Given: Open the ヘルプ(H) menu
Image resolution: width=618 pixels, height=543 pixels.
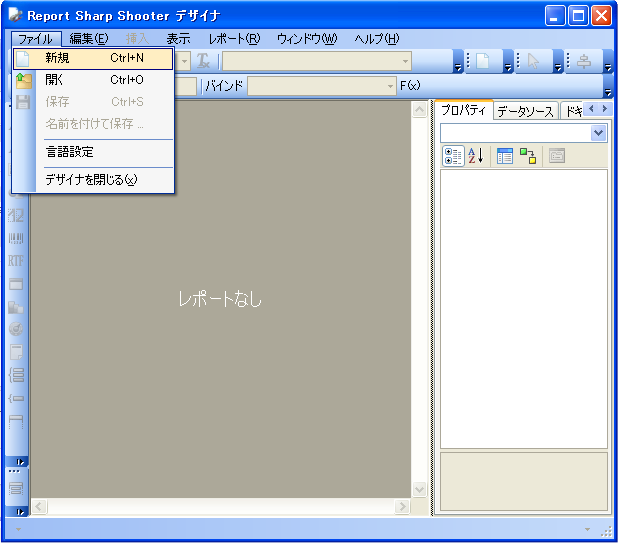Looking at the screenshot, I should point(377,39).
